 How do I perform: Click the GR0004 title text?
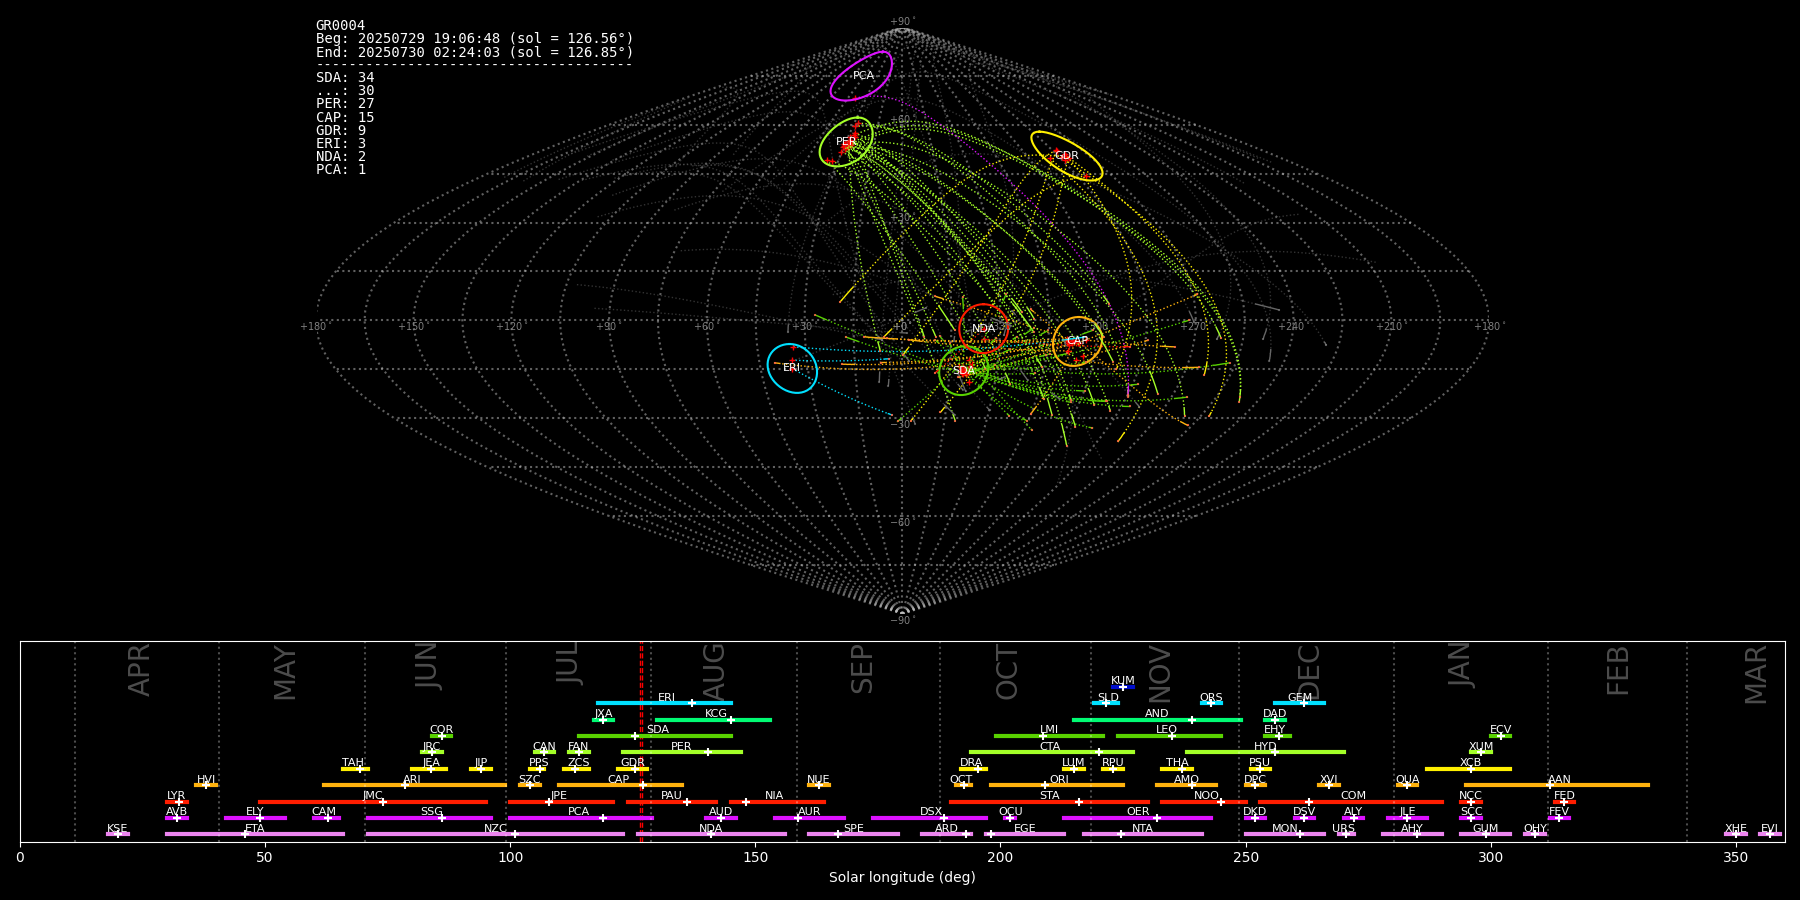click(340, 26)
